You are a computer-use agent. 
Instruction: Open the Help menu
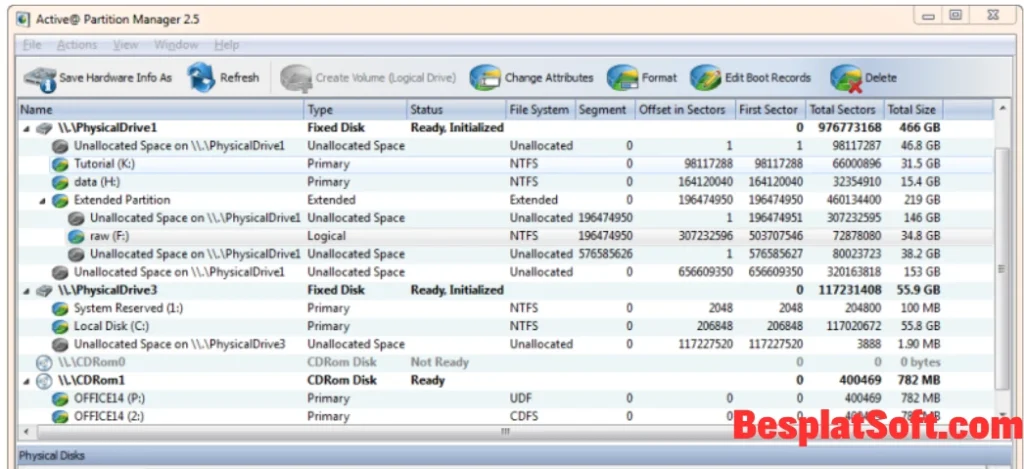coord(227,45)
